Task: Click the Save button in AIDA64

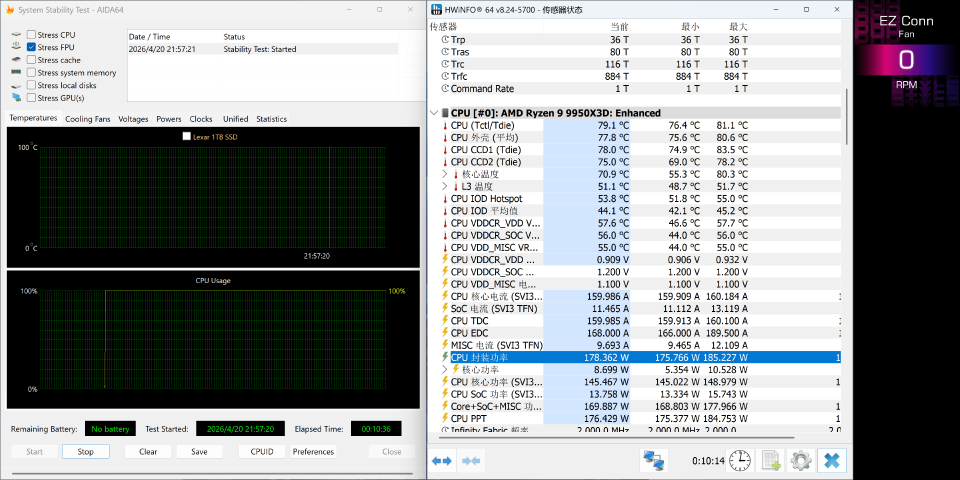Action: [199, 452]
